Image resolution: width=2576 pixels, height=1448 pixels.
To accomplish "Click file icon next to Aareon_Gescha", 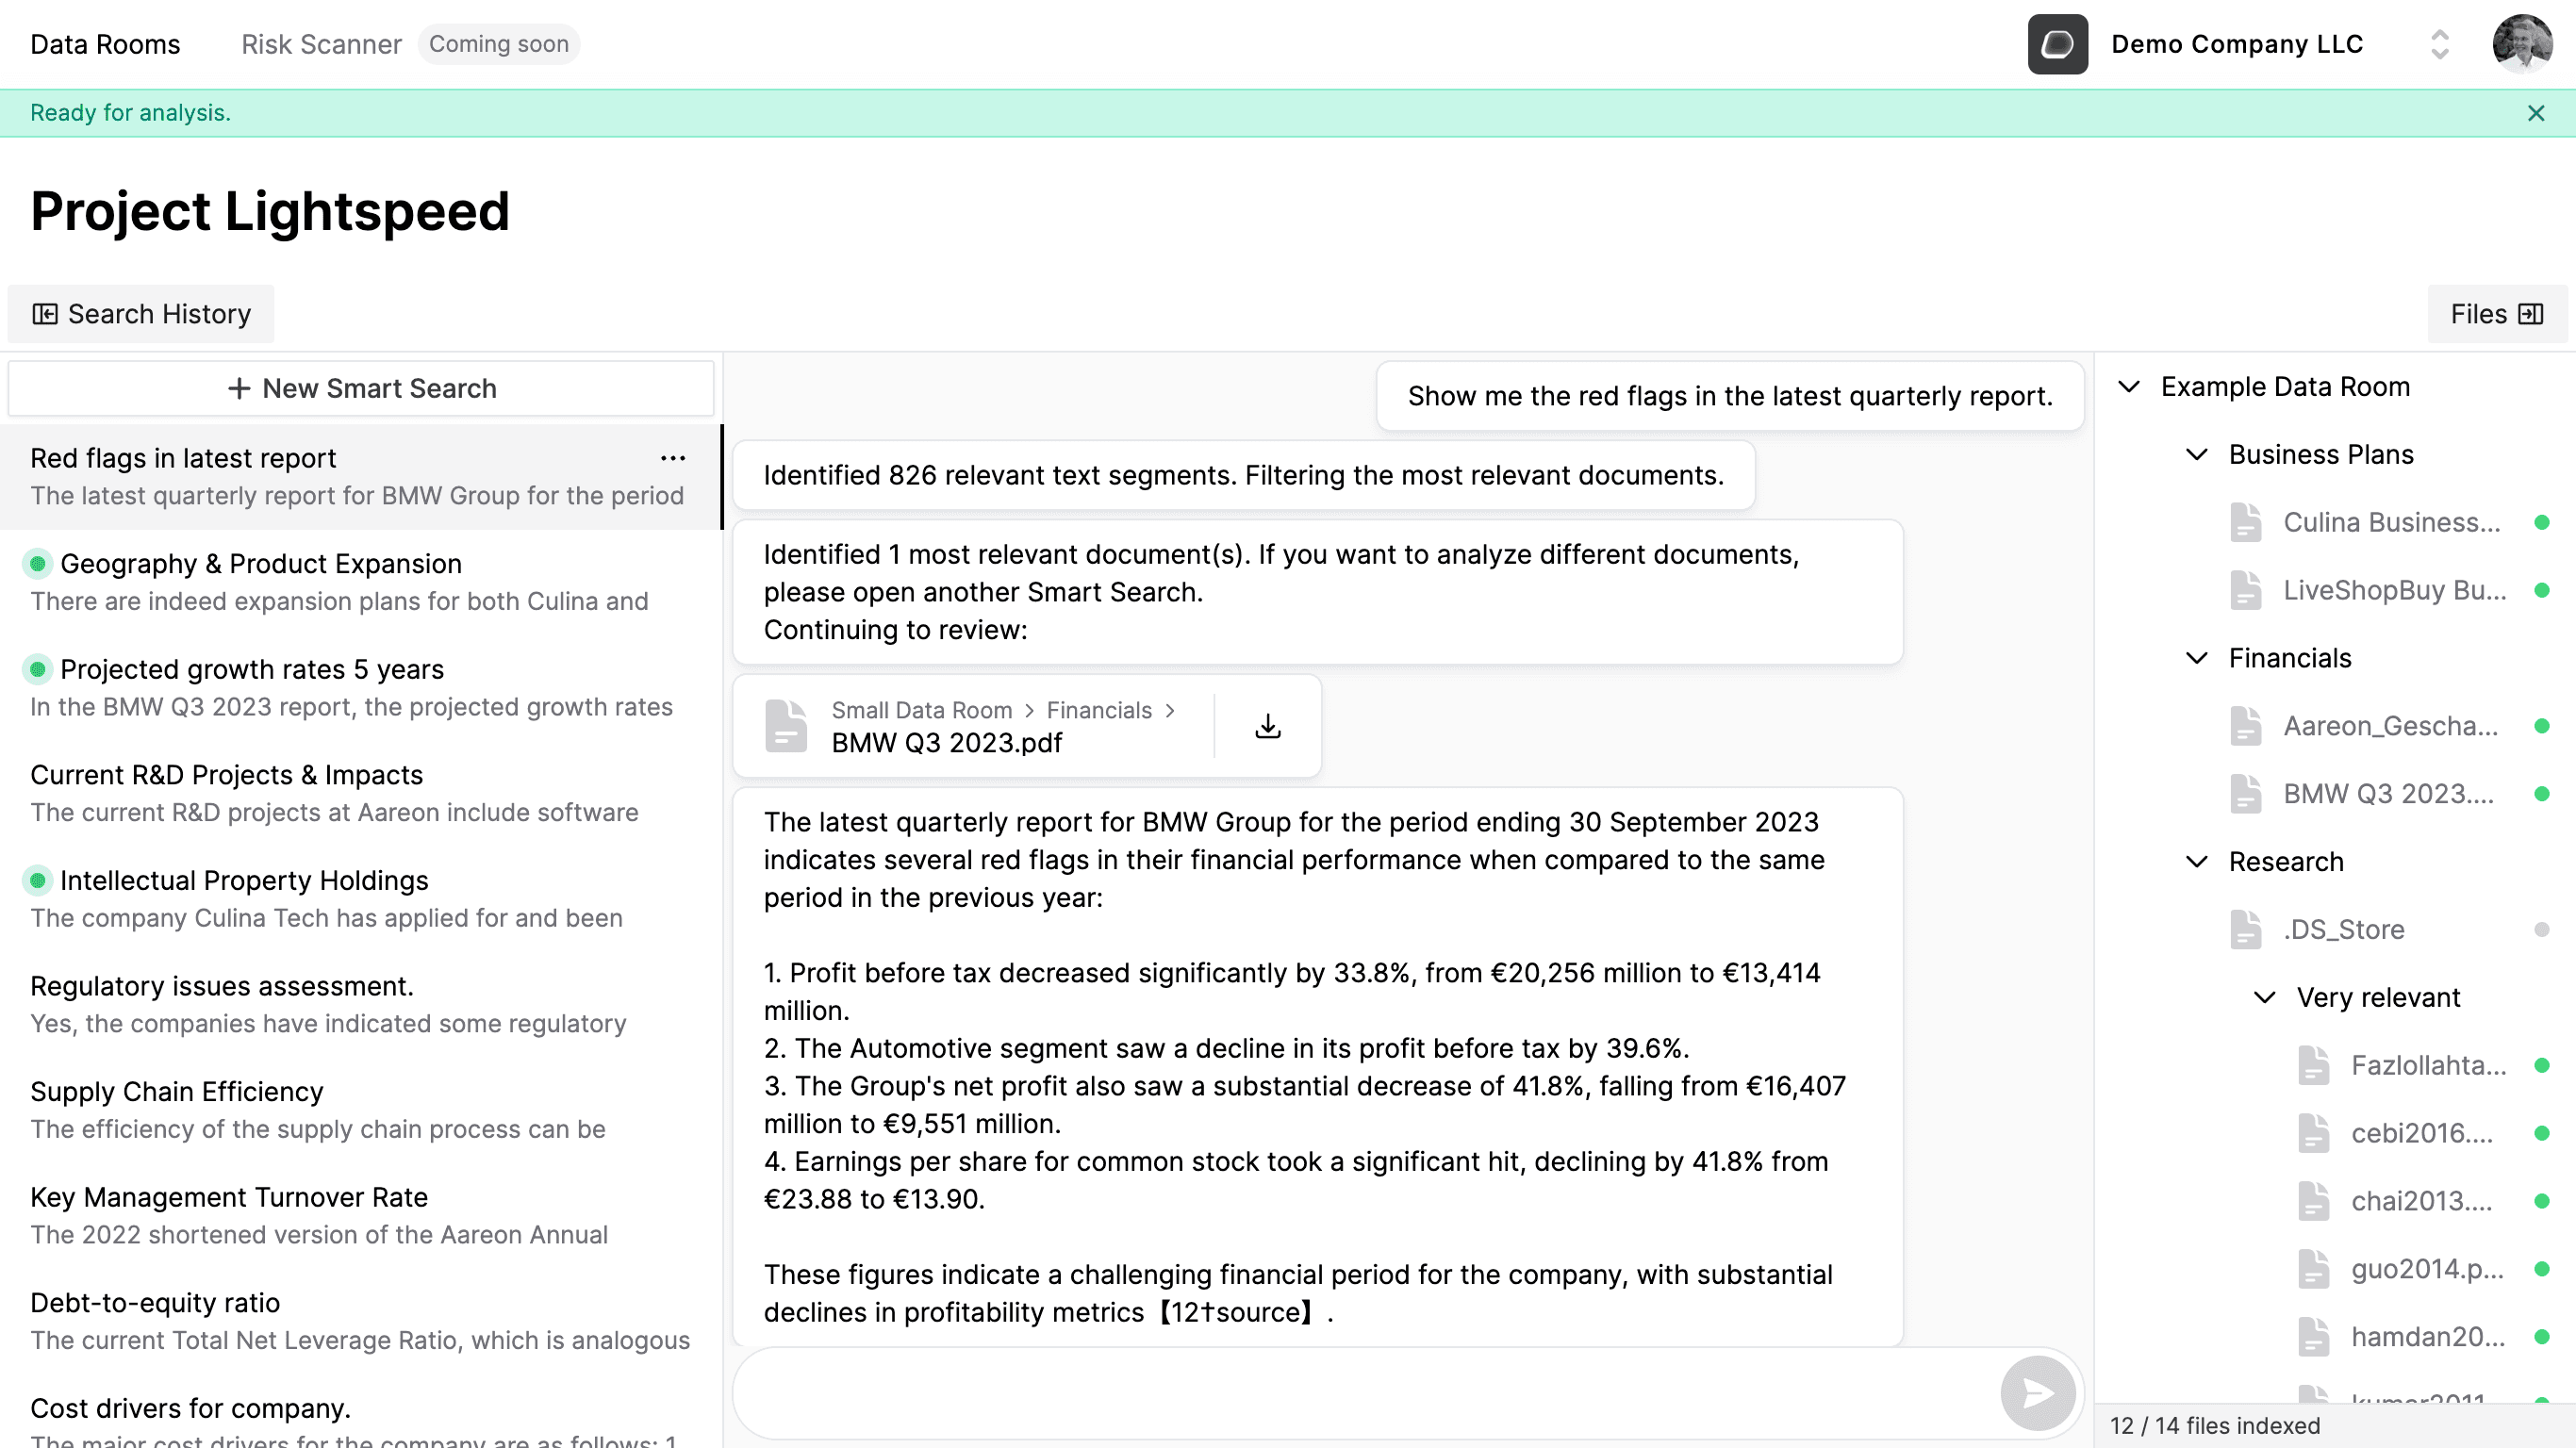I will (x=2245, y=727).
